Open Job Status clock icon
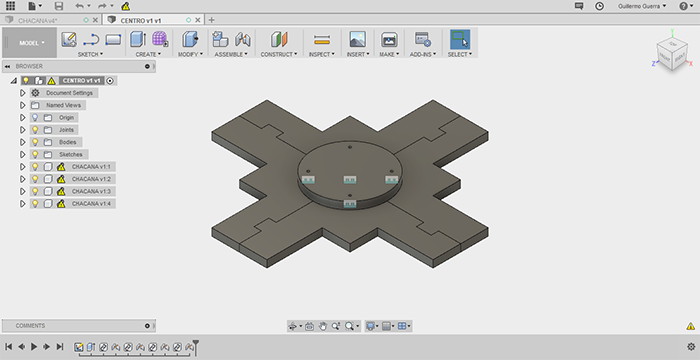 (x=600, y=6)
